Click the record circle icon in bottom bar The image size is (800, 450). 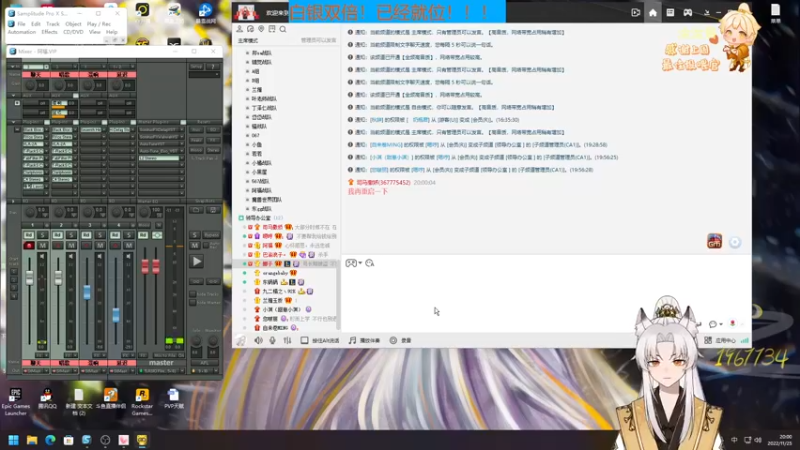[393, 340]
